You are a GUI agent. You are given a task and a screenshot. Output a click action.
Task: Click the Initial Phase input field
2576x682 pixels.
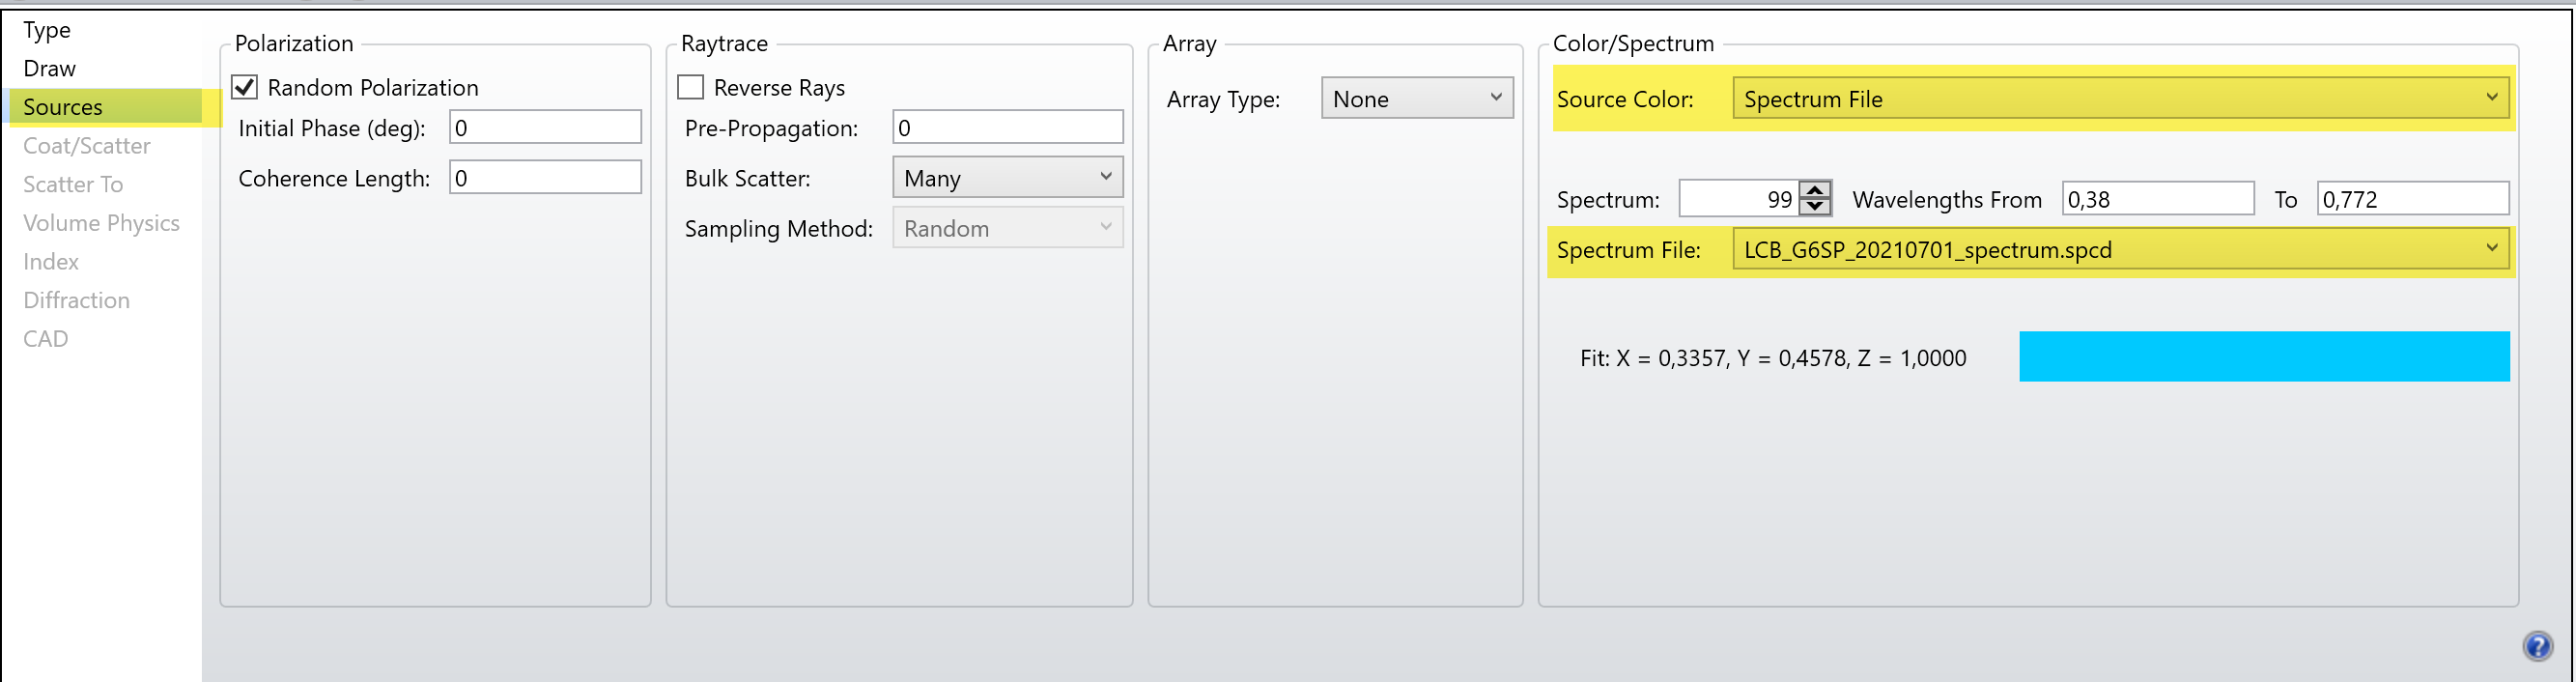[x=545, y=127]
